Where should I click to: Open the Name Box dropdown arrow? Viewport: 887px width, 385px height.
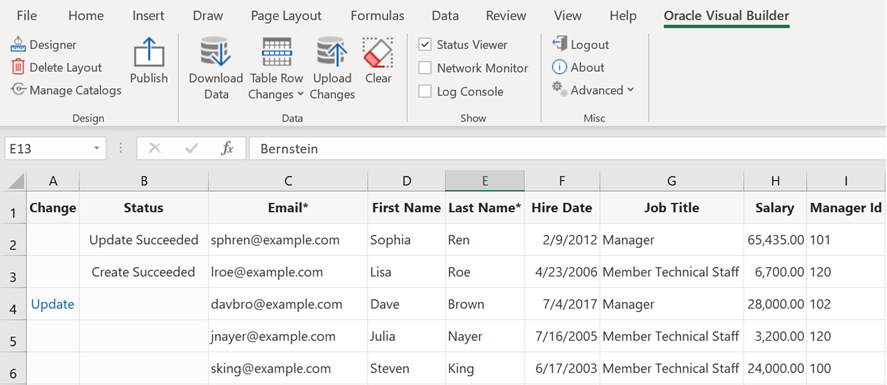[x=97, y=149]
